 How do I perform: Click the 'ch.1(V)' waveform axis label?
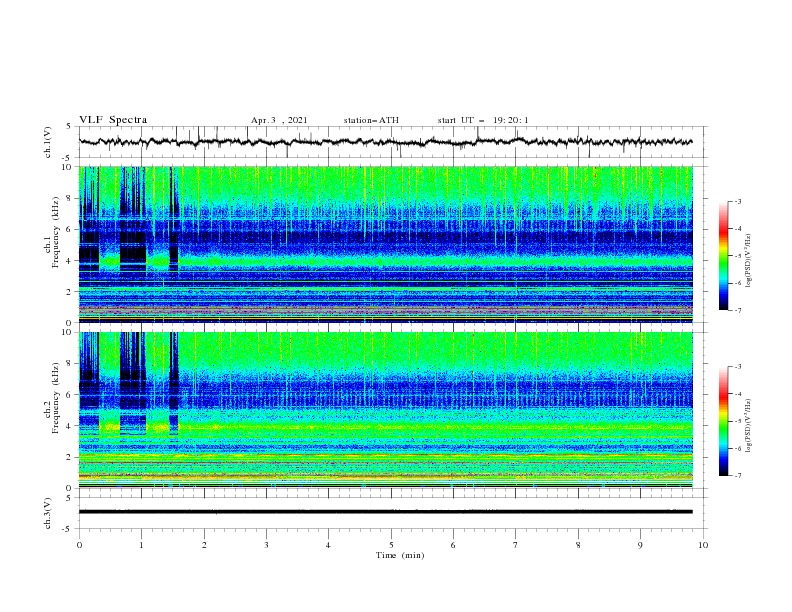point(48,142)
